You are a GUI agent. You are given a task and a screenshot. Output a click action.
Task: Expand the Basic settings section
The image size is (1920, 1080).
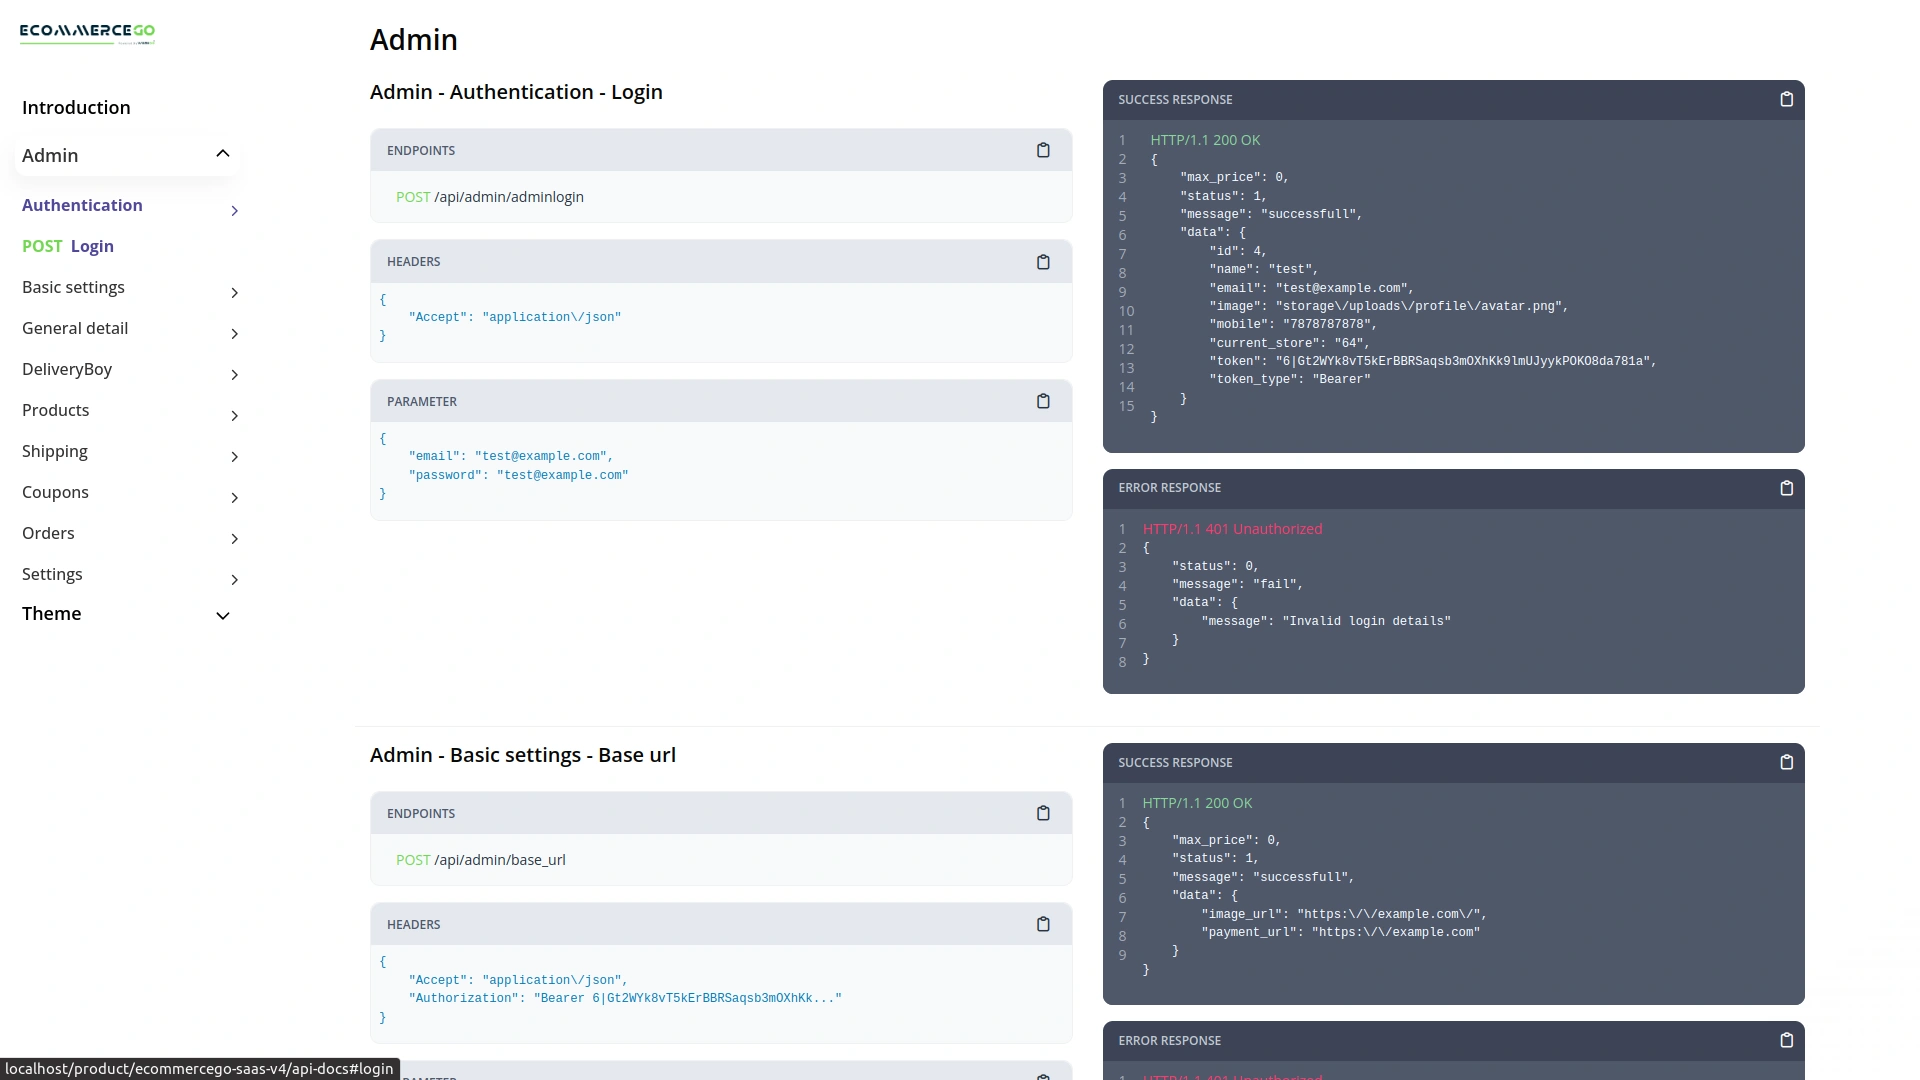pos(72,287)
